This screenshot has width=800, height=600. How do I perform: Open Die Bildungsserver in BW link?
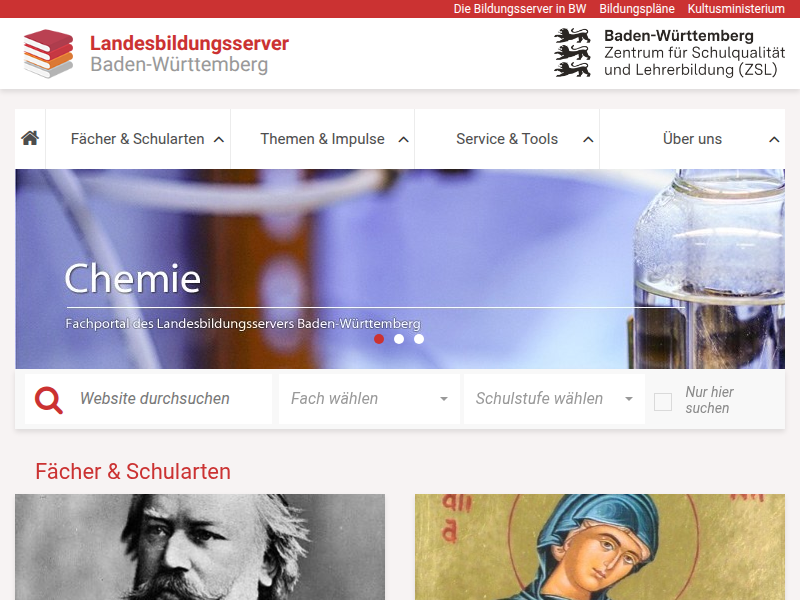coord(519,9)
